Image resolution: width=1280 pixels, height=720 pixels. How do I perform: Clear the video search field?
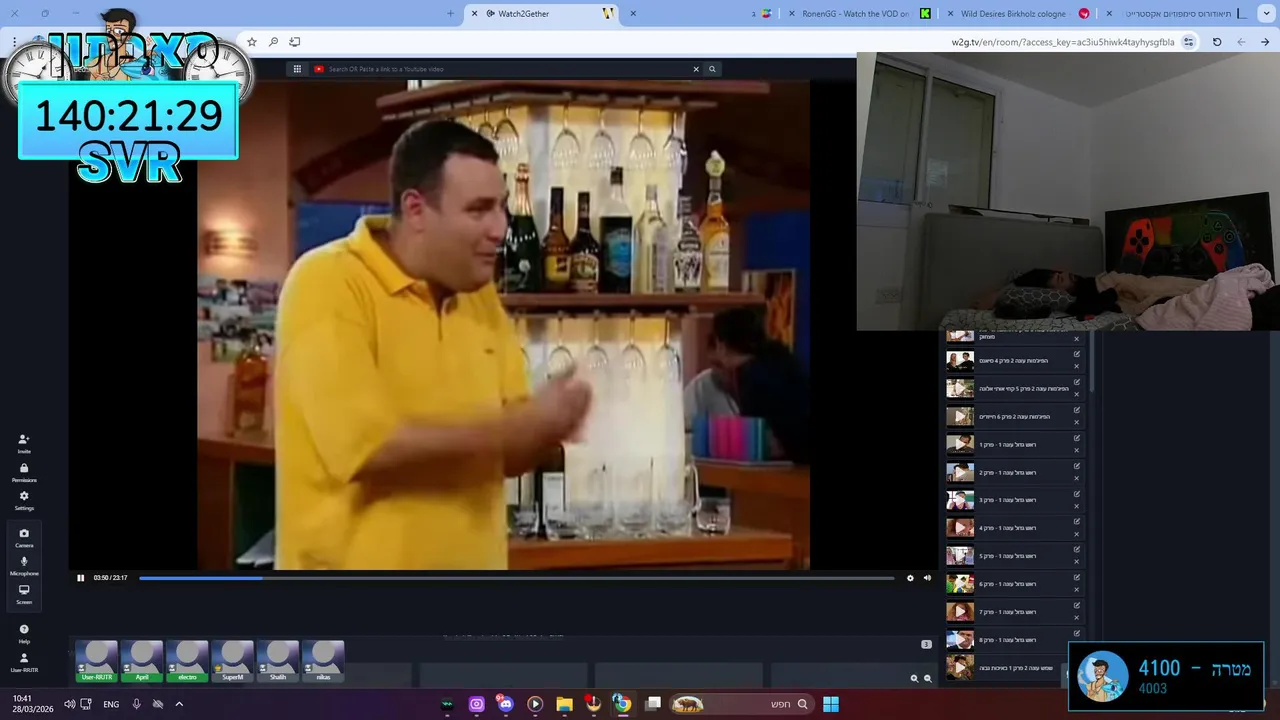tap(696, 69)
